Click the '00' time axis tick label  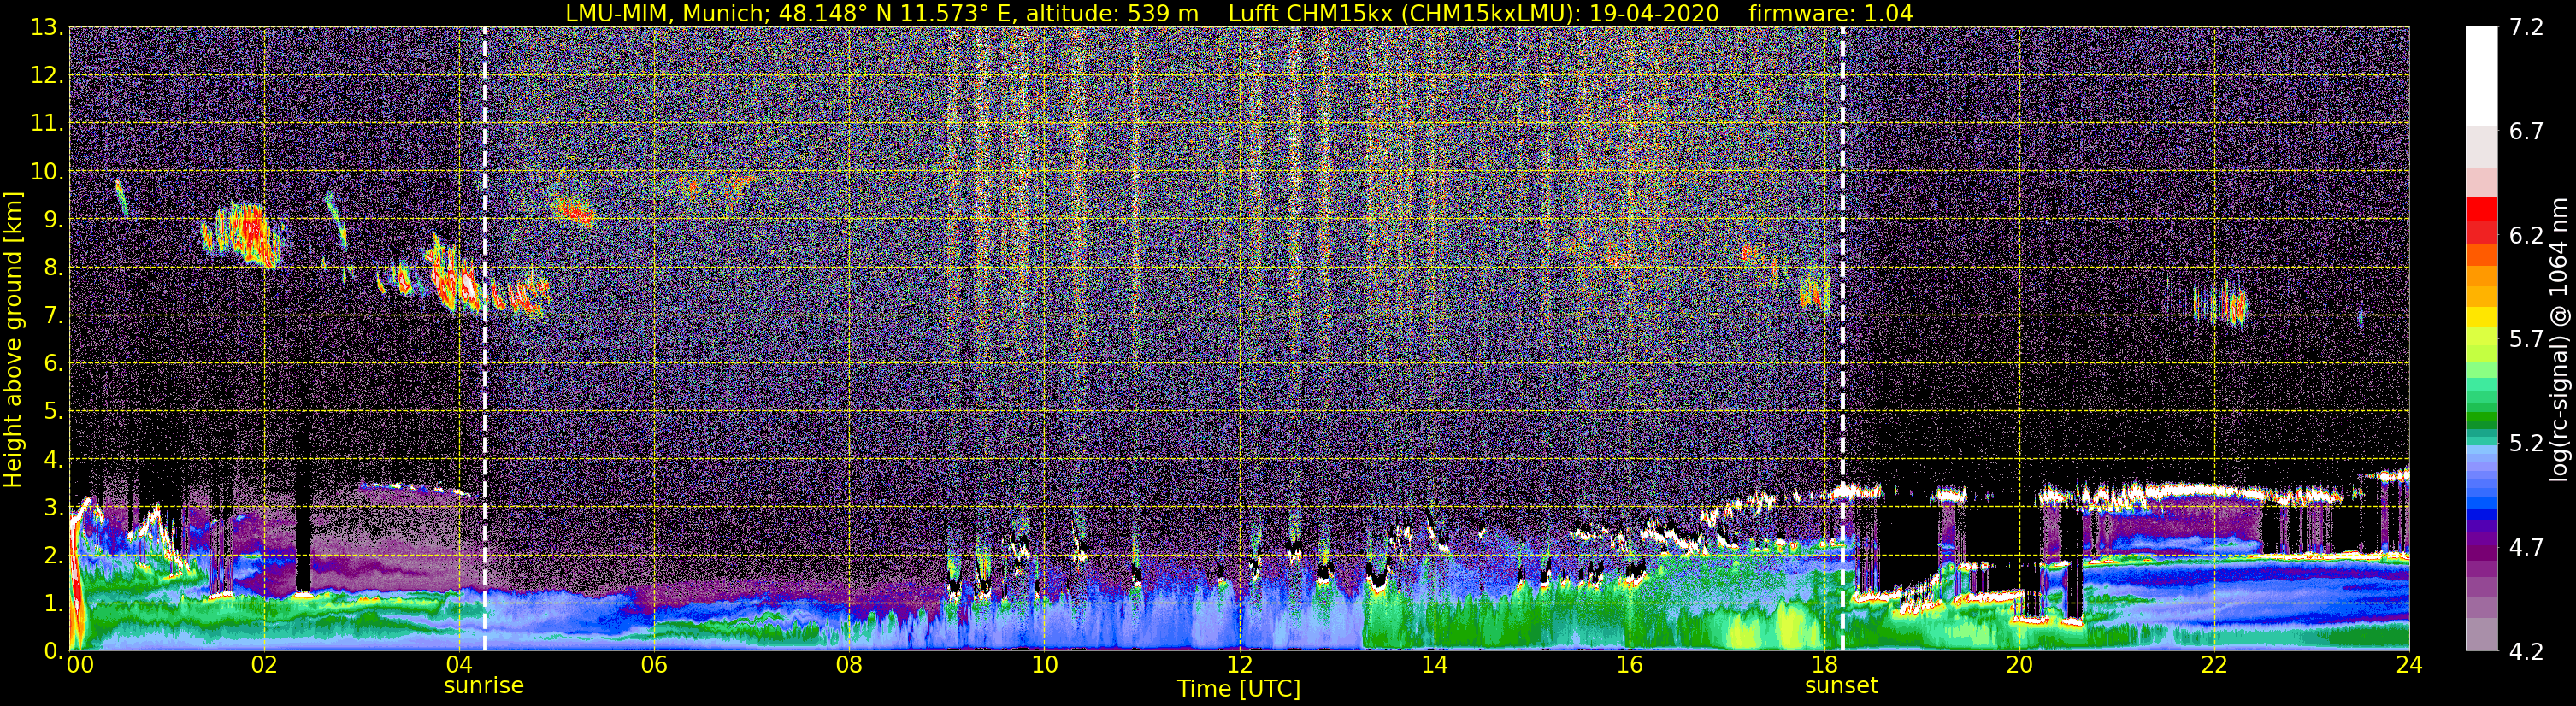80,665
